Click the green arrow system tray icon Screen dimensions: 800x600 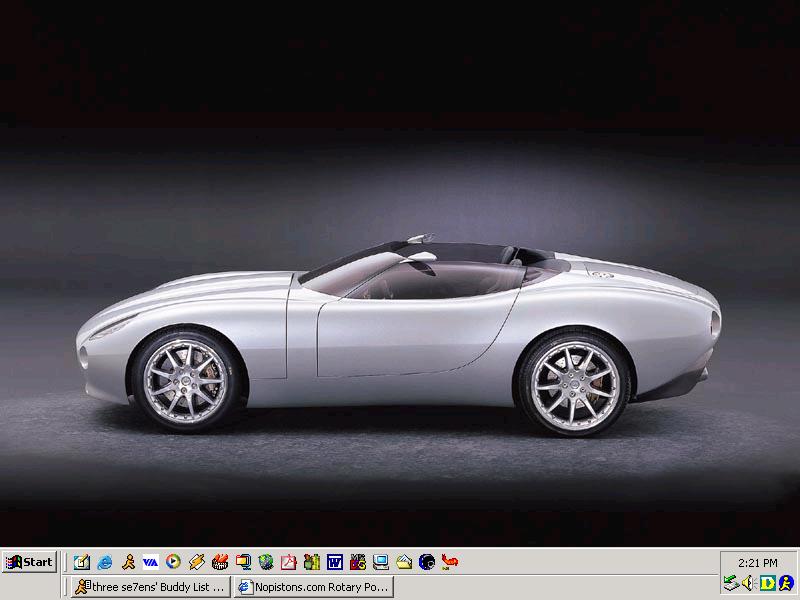[731, 584]
